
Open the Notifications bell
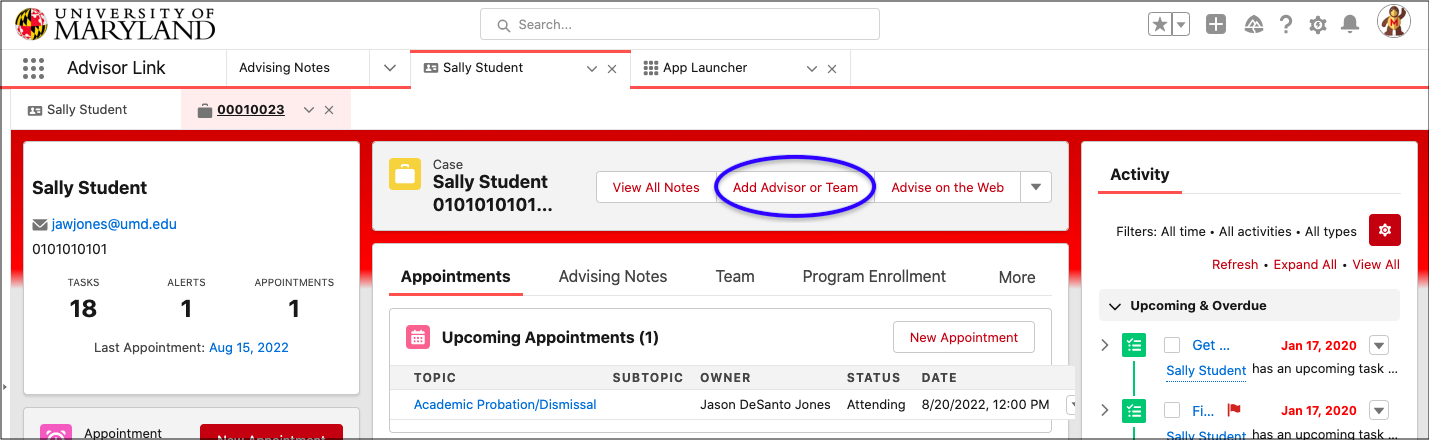(1350, 25)
